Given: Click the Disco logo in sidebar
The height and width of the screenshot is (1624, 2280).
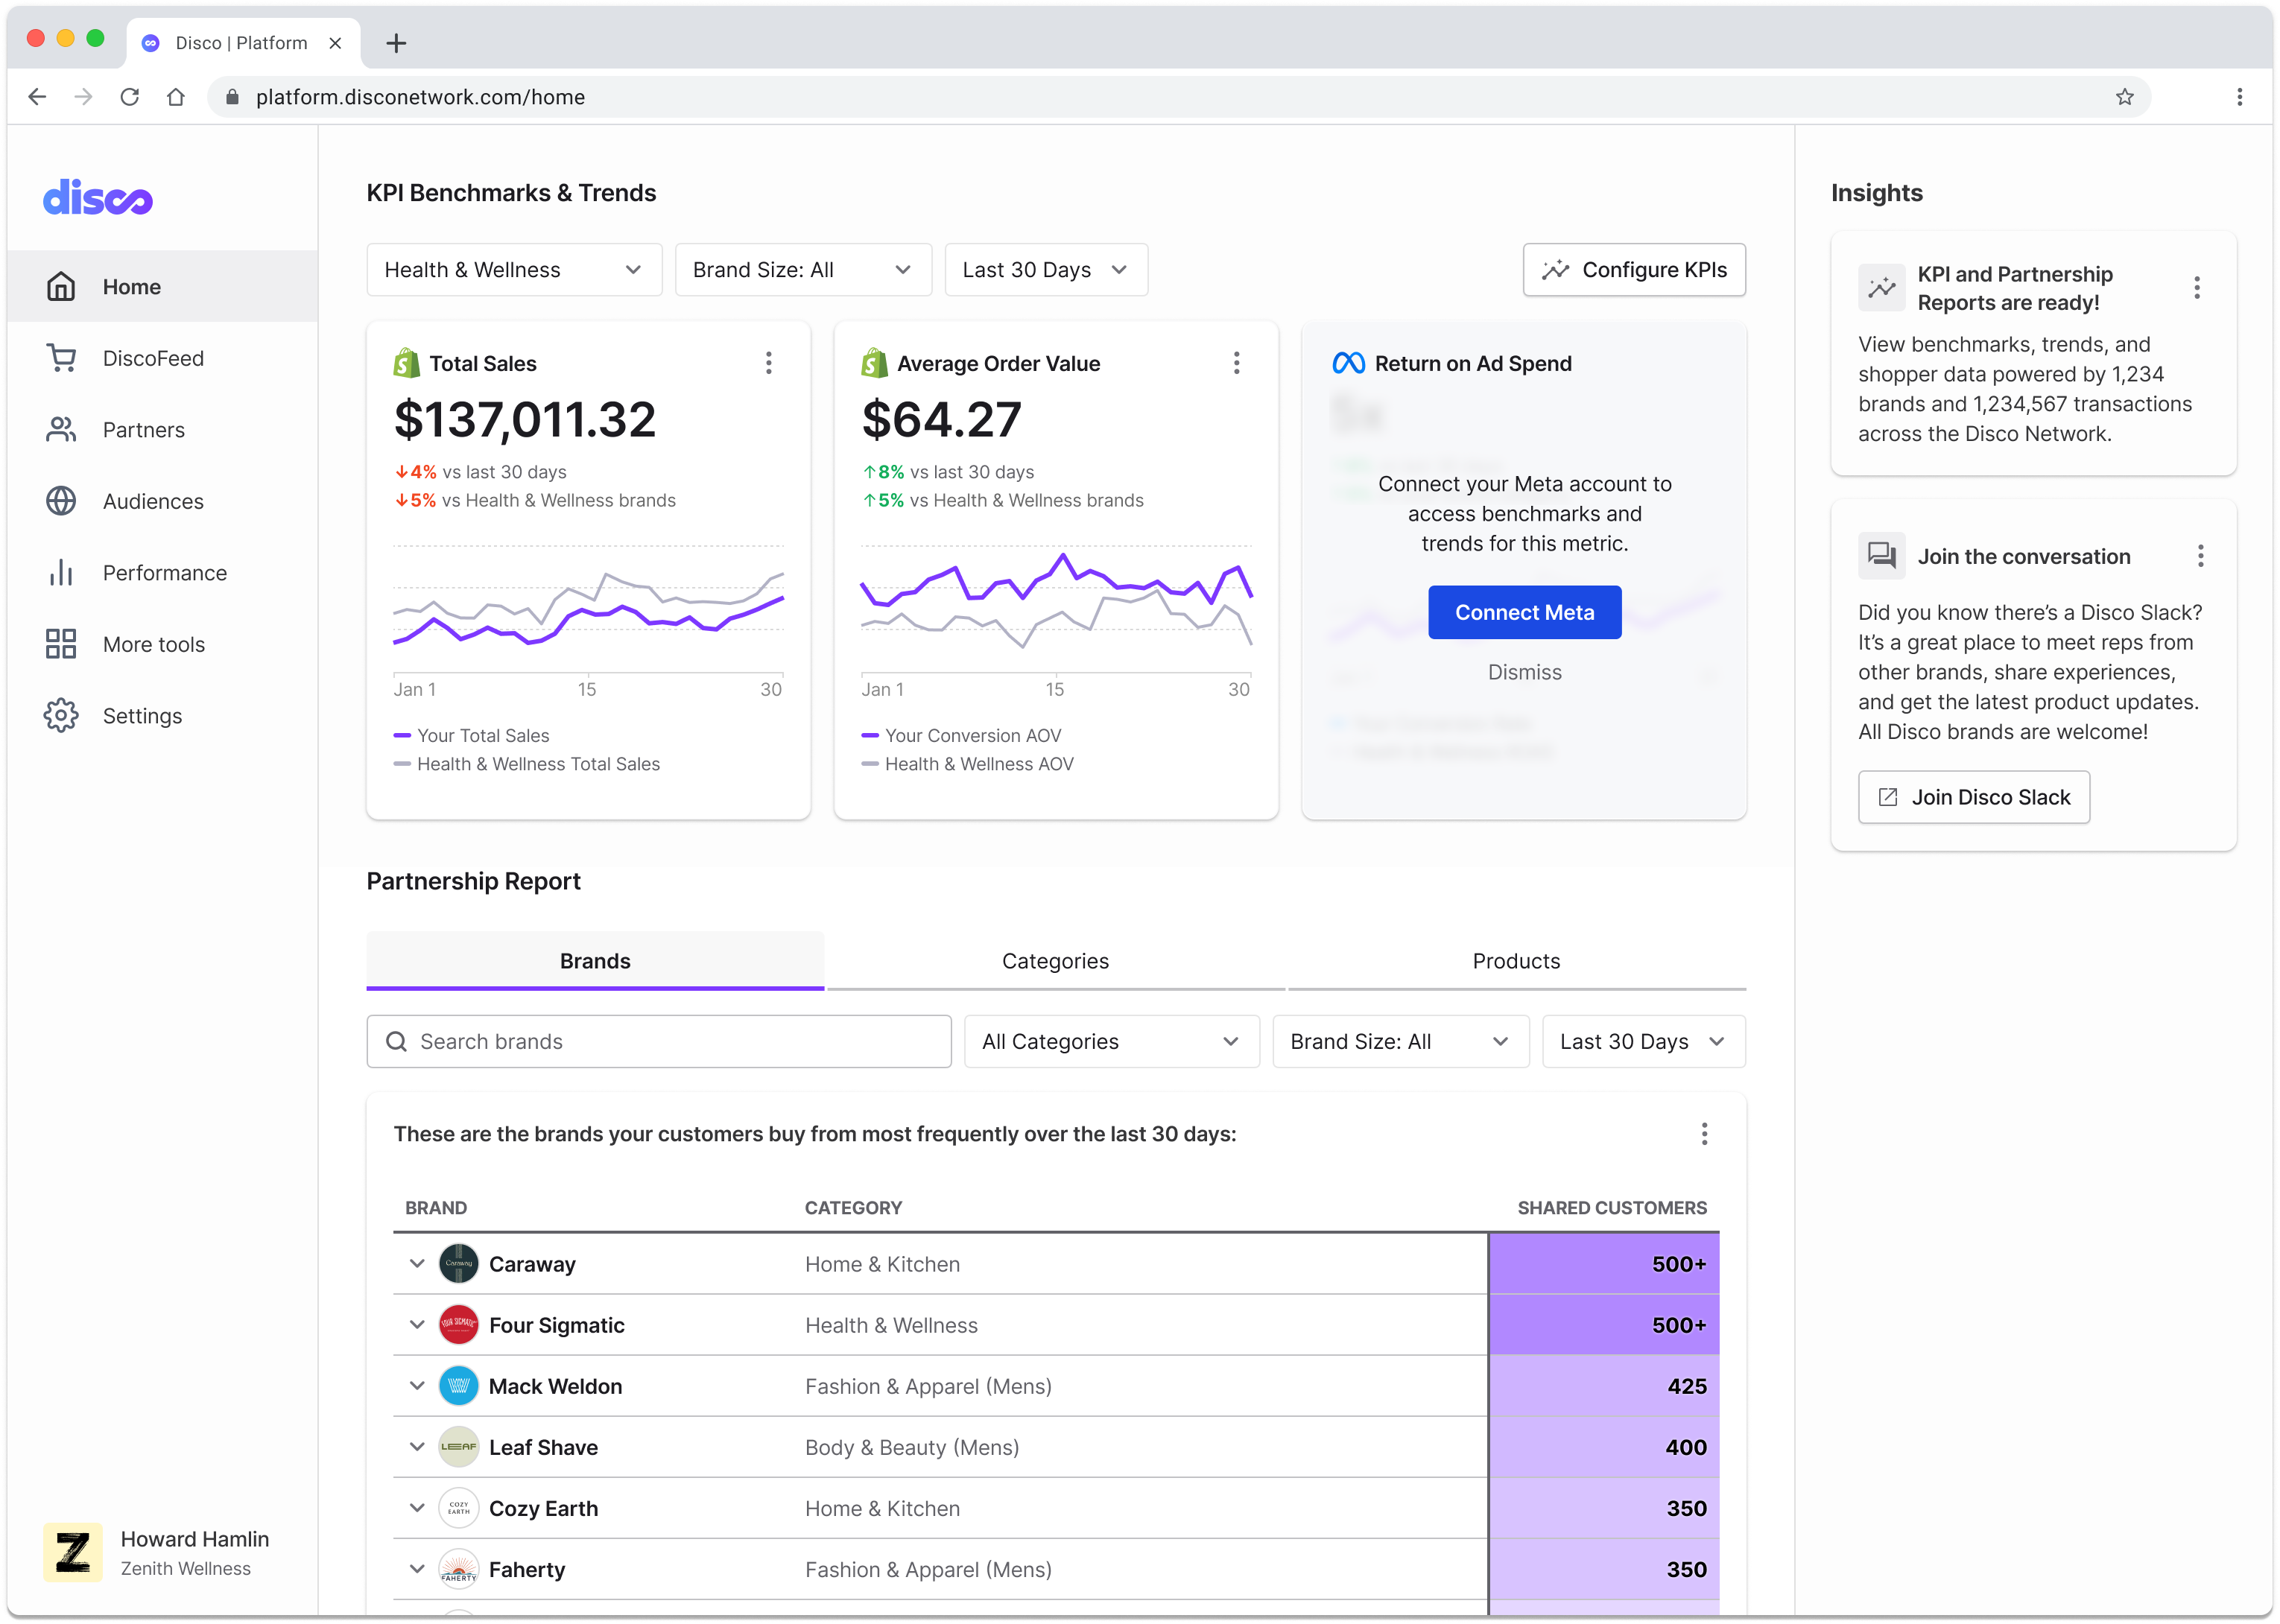Looking at the screenshot, I should 97,197.
